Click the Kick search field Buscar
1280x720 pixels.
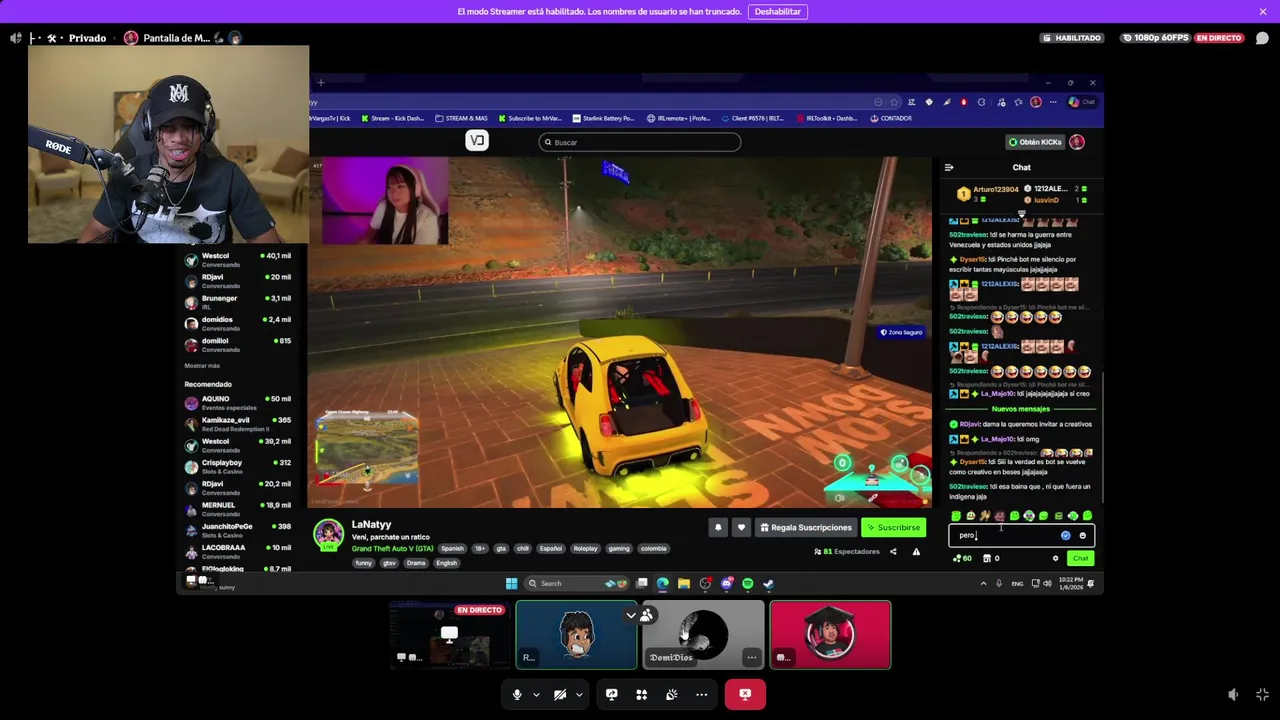(x=640, y=142)
